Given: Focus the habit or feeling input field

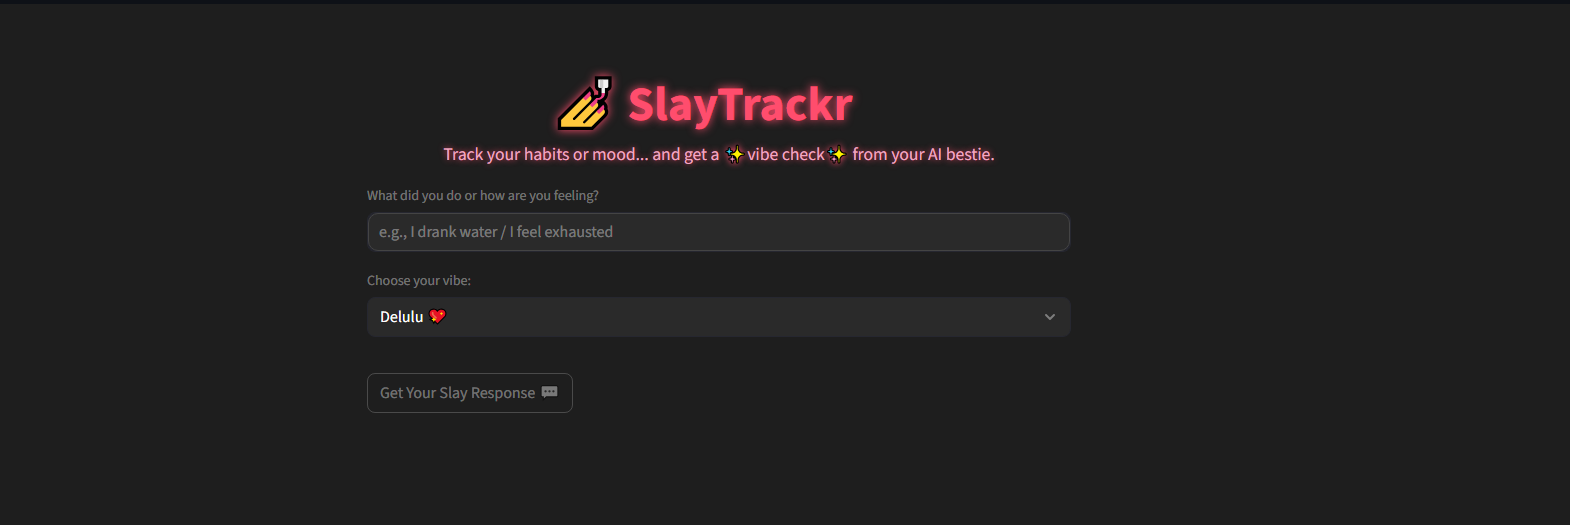Looking at the screenshot, I should [718, 232].
